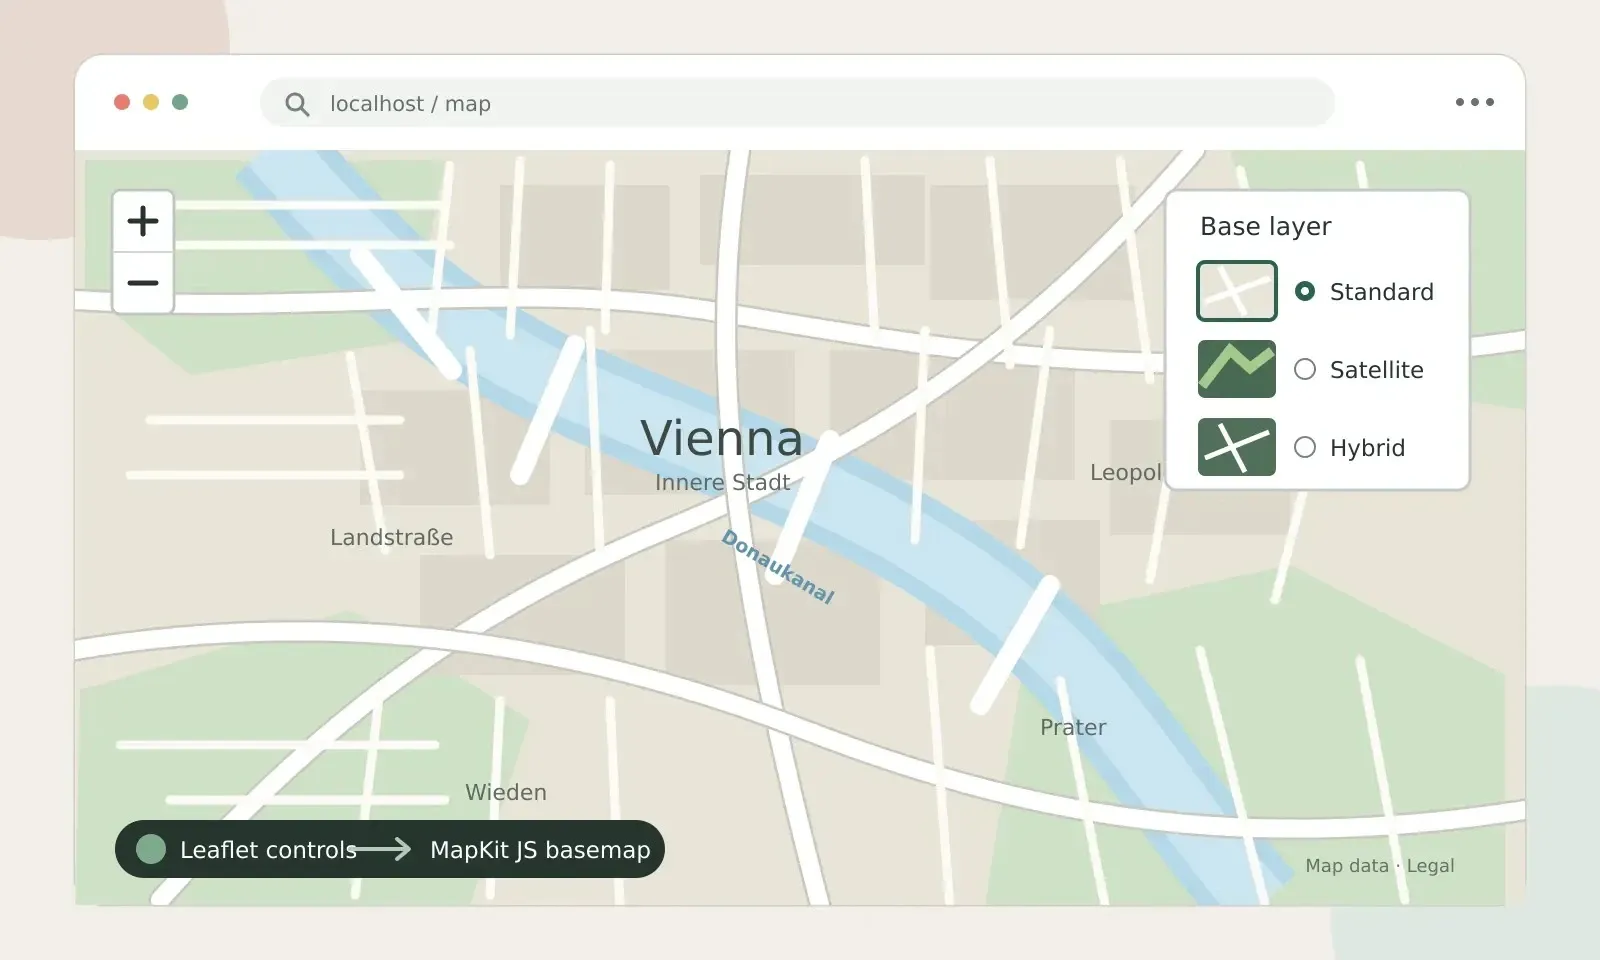Click the Satellite layer thumbnail
The image size is (1600, 960).
pos(1237,369)
